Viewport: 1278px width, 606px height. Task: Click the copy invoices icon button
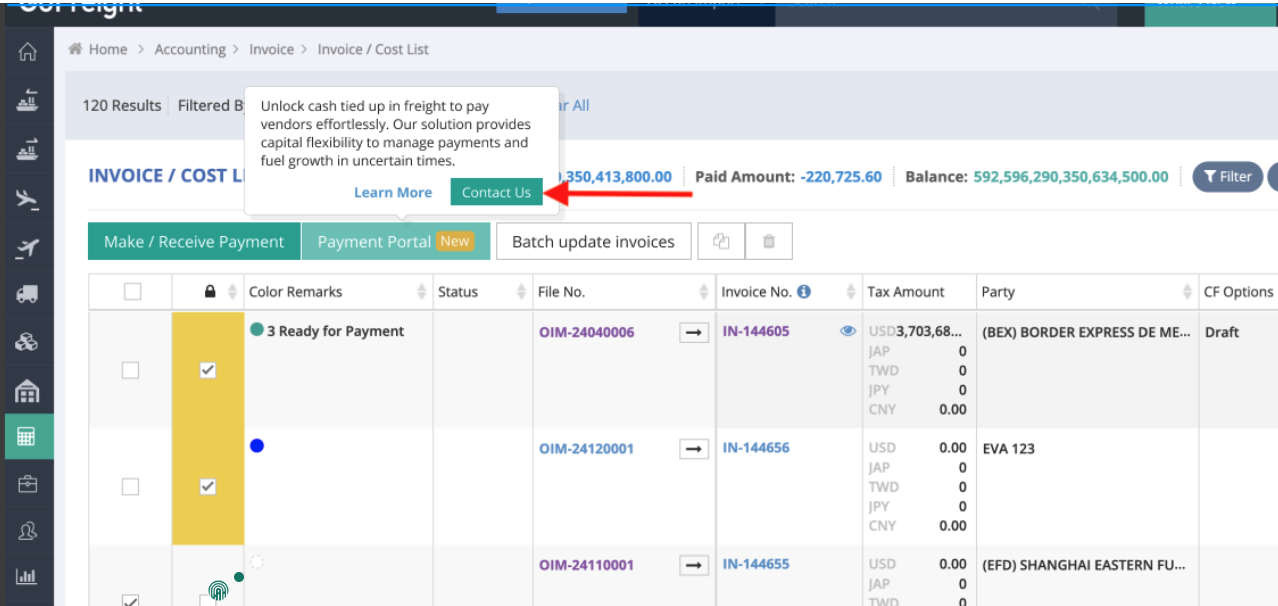pyautogui.click(x=721, y=241)
